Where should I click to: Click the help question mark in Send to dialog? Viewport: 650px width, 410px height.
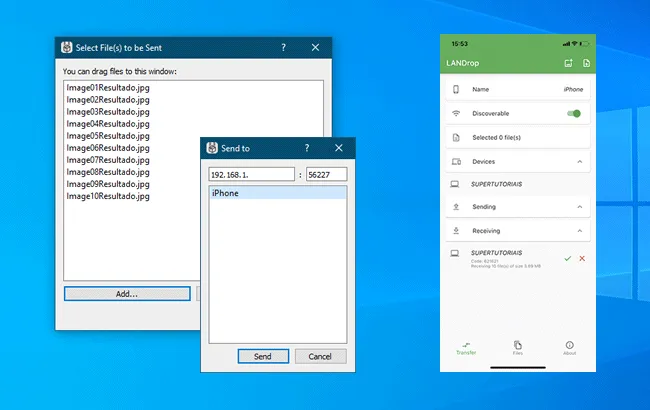pos(307,148)
